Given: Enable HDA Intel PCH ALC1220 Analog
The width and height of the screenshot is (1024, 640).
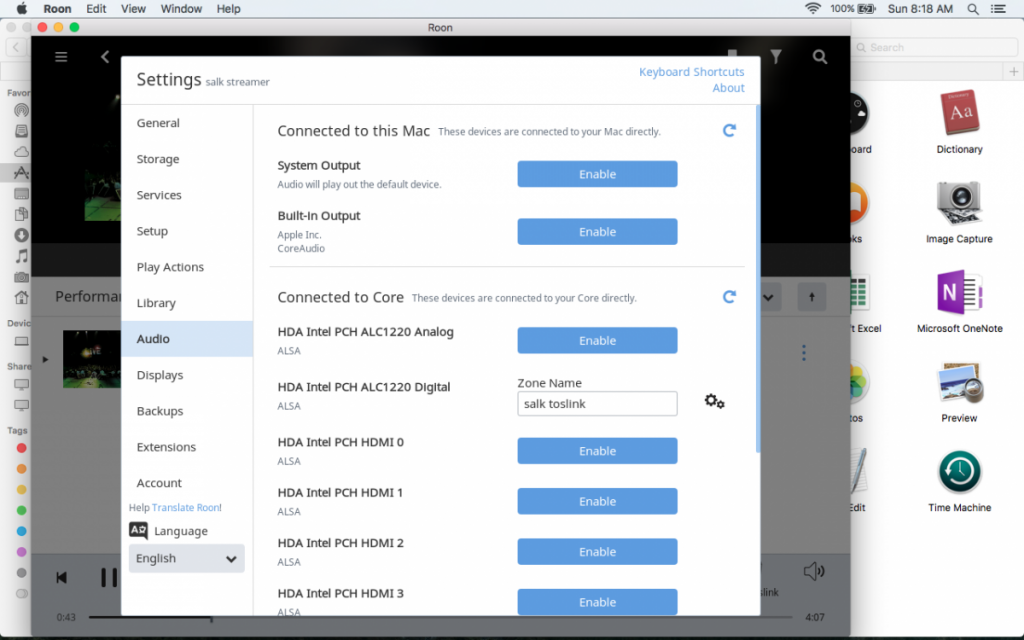Looking at the screenshot, I should [597, 340].
